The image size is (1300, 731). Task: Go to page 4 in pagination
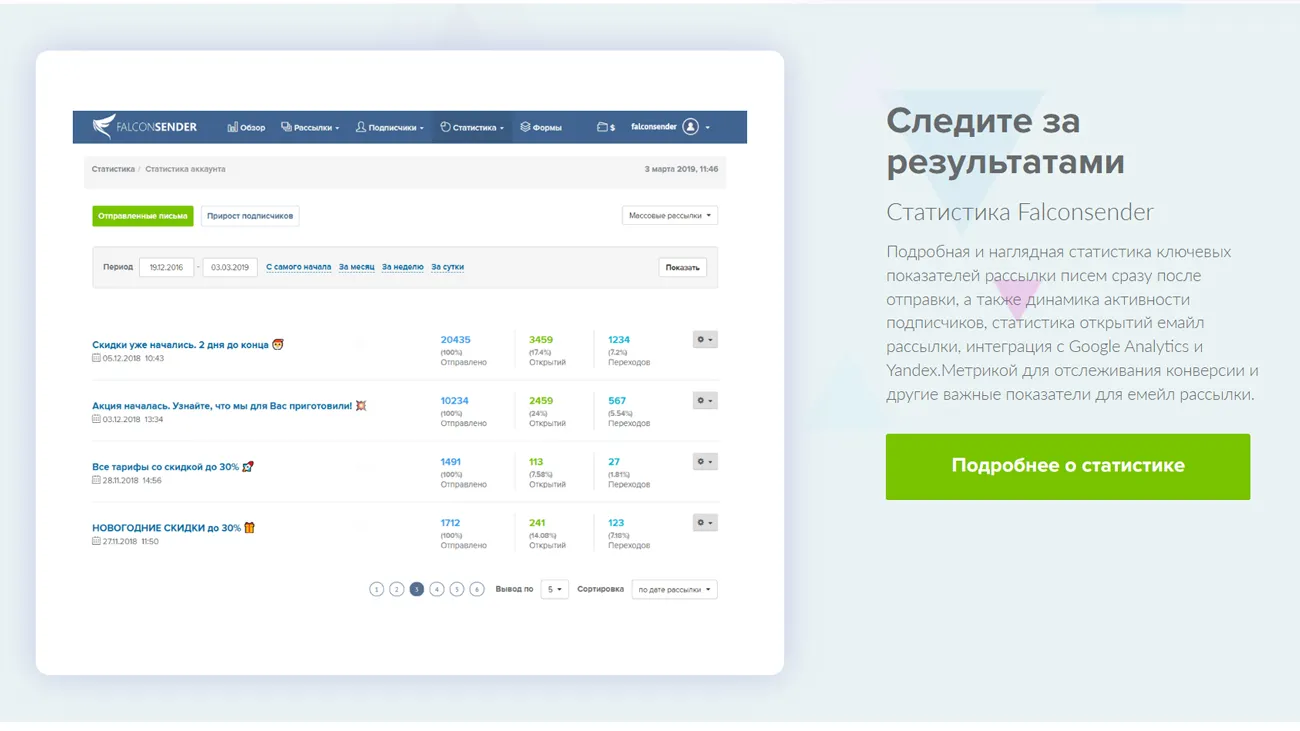click(x=437, y=590)
